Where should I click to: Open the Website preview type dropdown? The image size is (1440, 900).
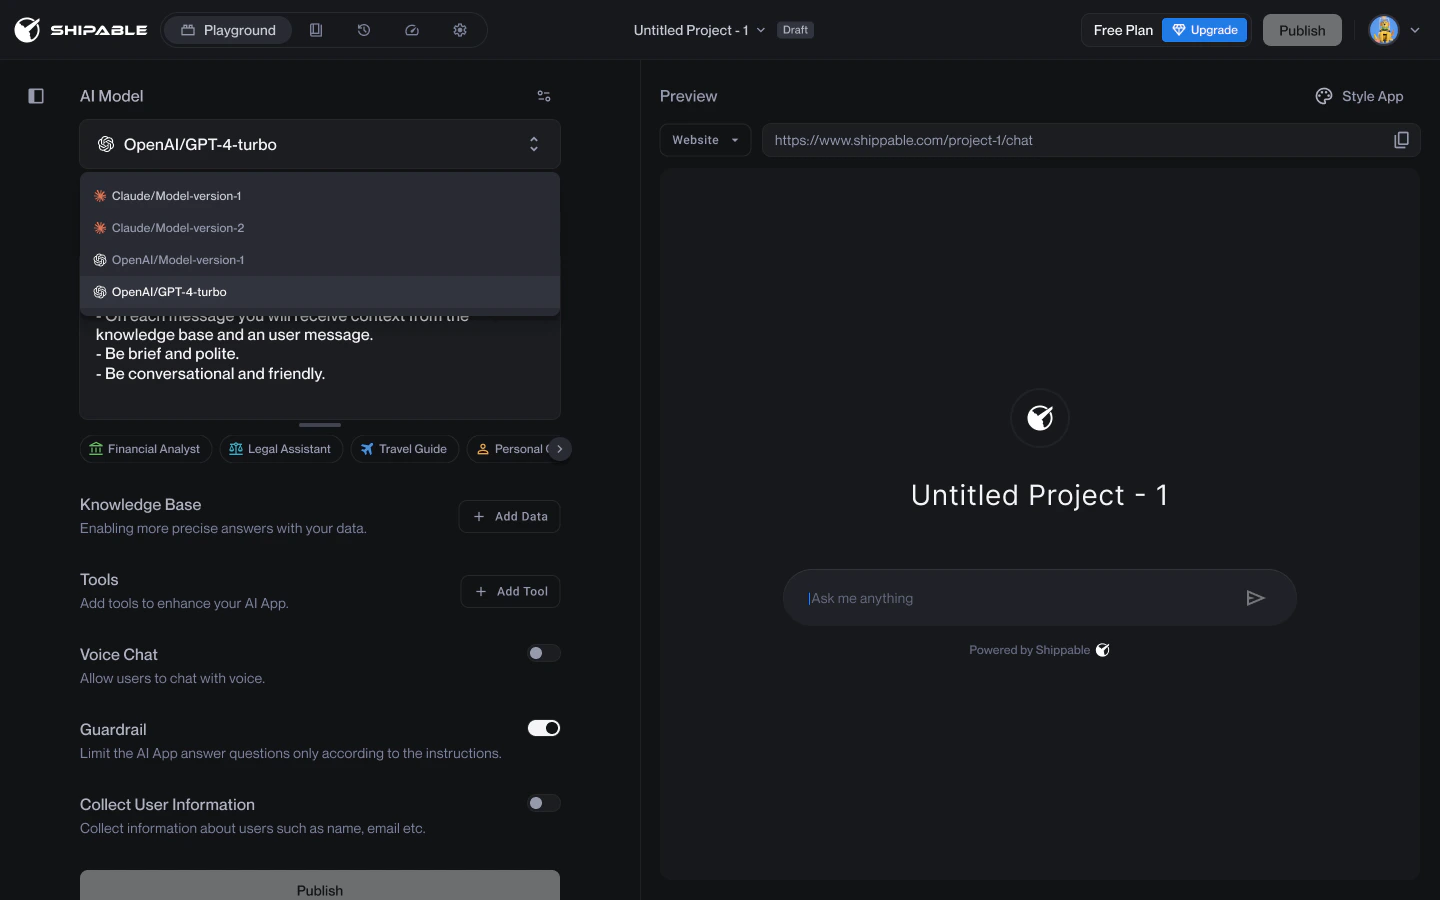[x=705, y=140]
